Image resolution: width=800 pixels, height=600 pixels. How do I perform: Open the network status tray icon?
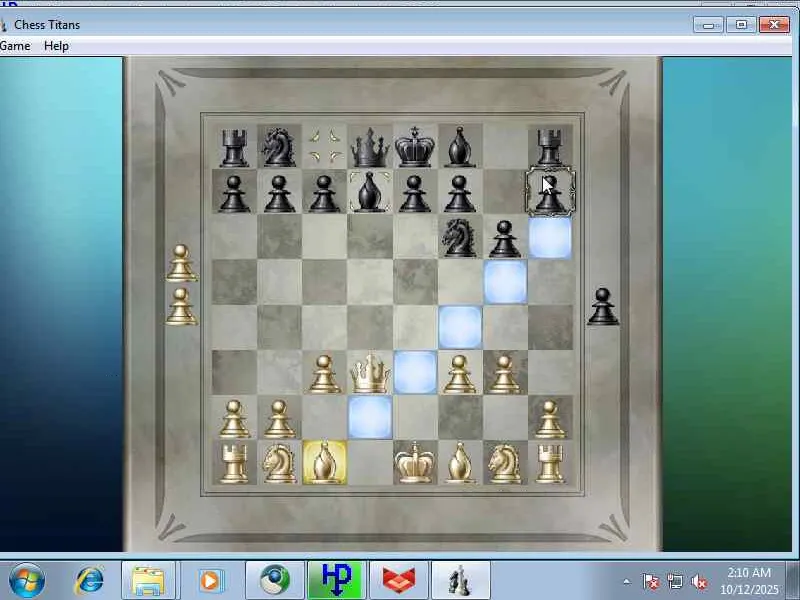tap(675, 581)
